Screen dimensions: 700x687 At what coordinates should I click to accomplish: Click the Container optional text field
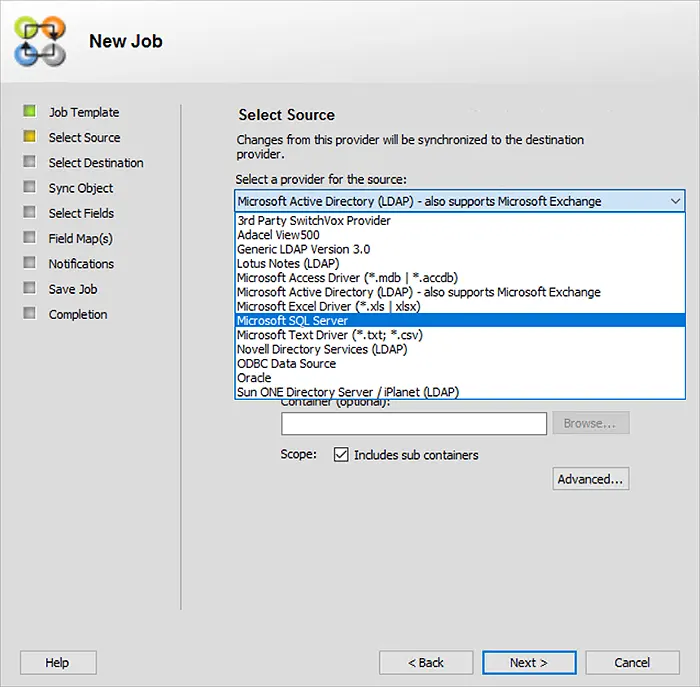click(414, 424)
